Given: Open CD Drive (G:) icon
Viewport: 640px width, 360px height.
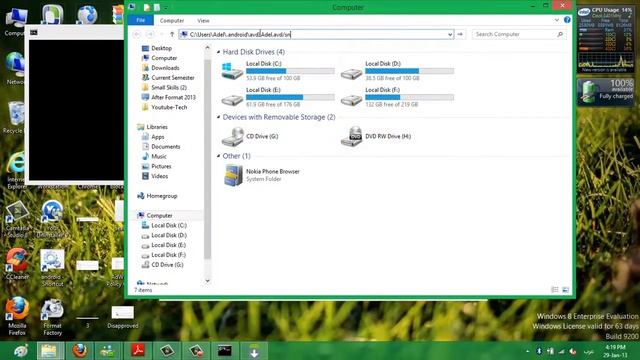Looking at the screenshot, I should click(x=233, y=136).
